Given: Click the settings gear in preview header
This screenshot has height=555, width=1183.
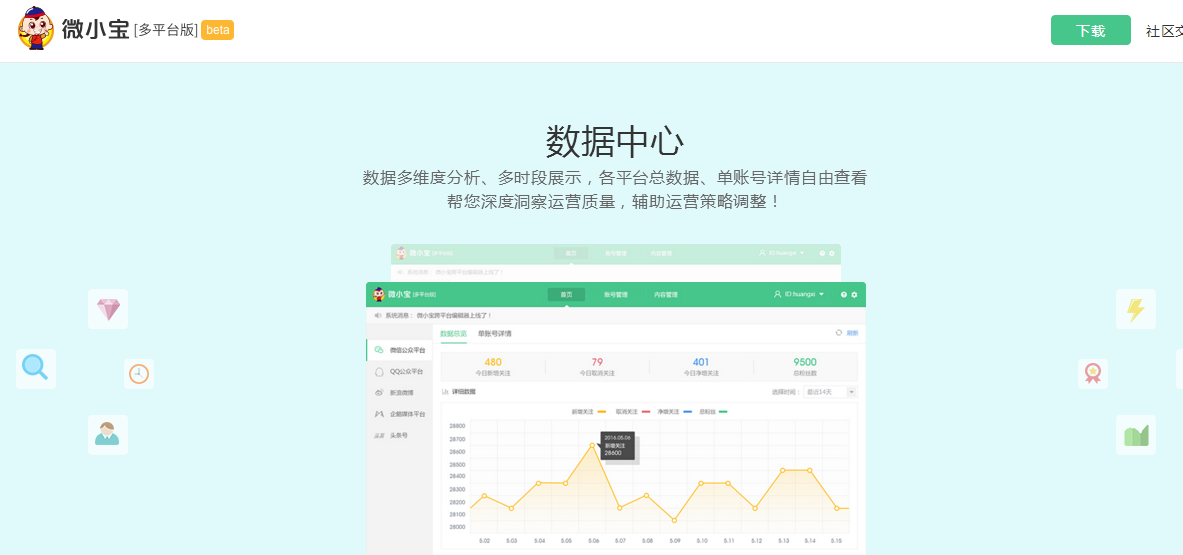Looking at the screenshot, I should [855, 295].
